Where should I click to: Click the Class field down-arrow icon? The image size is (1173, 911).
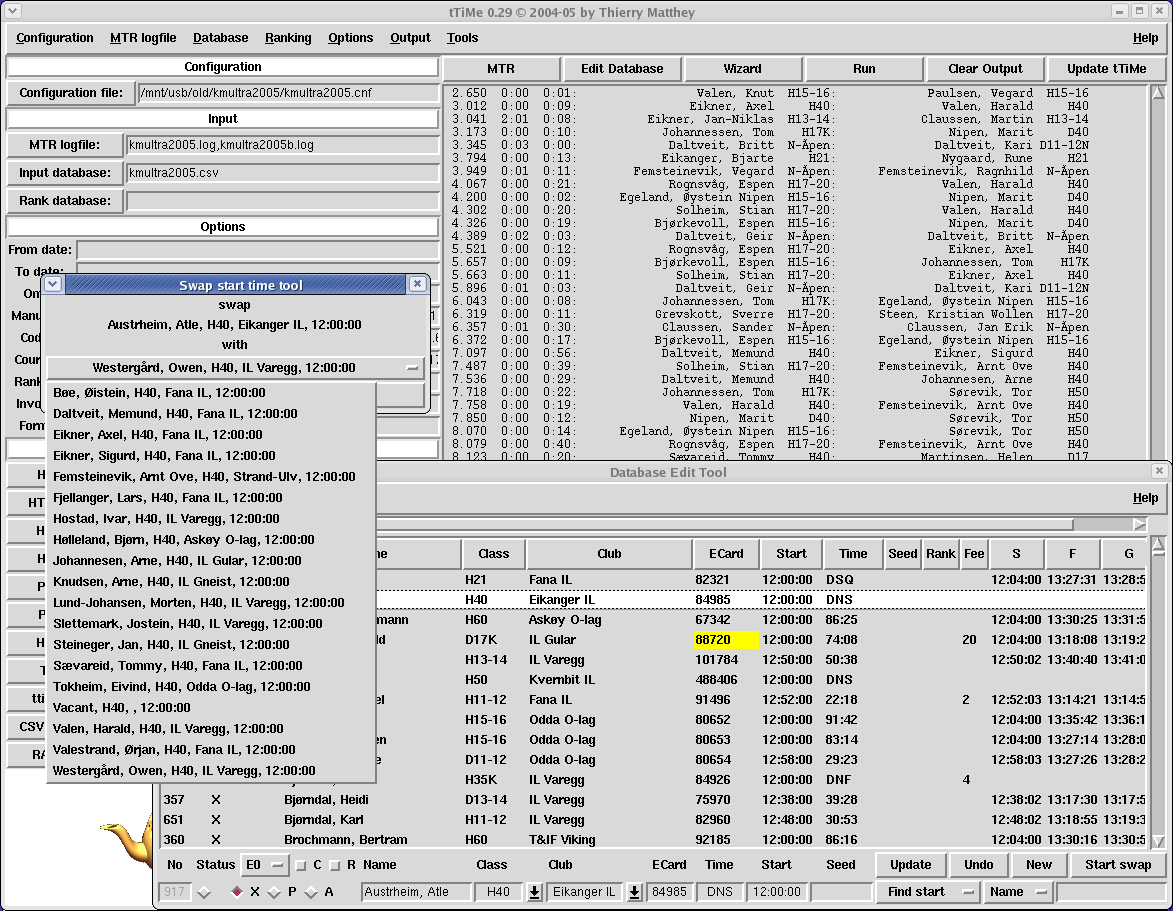pyautogui.click(x=534, y=892)
